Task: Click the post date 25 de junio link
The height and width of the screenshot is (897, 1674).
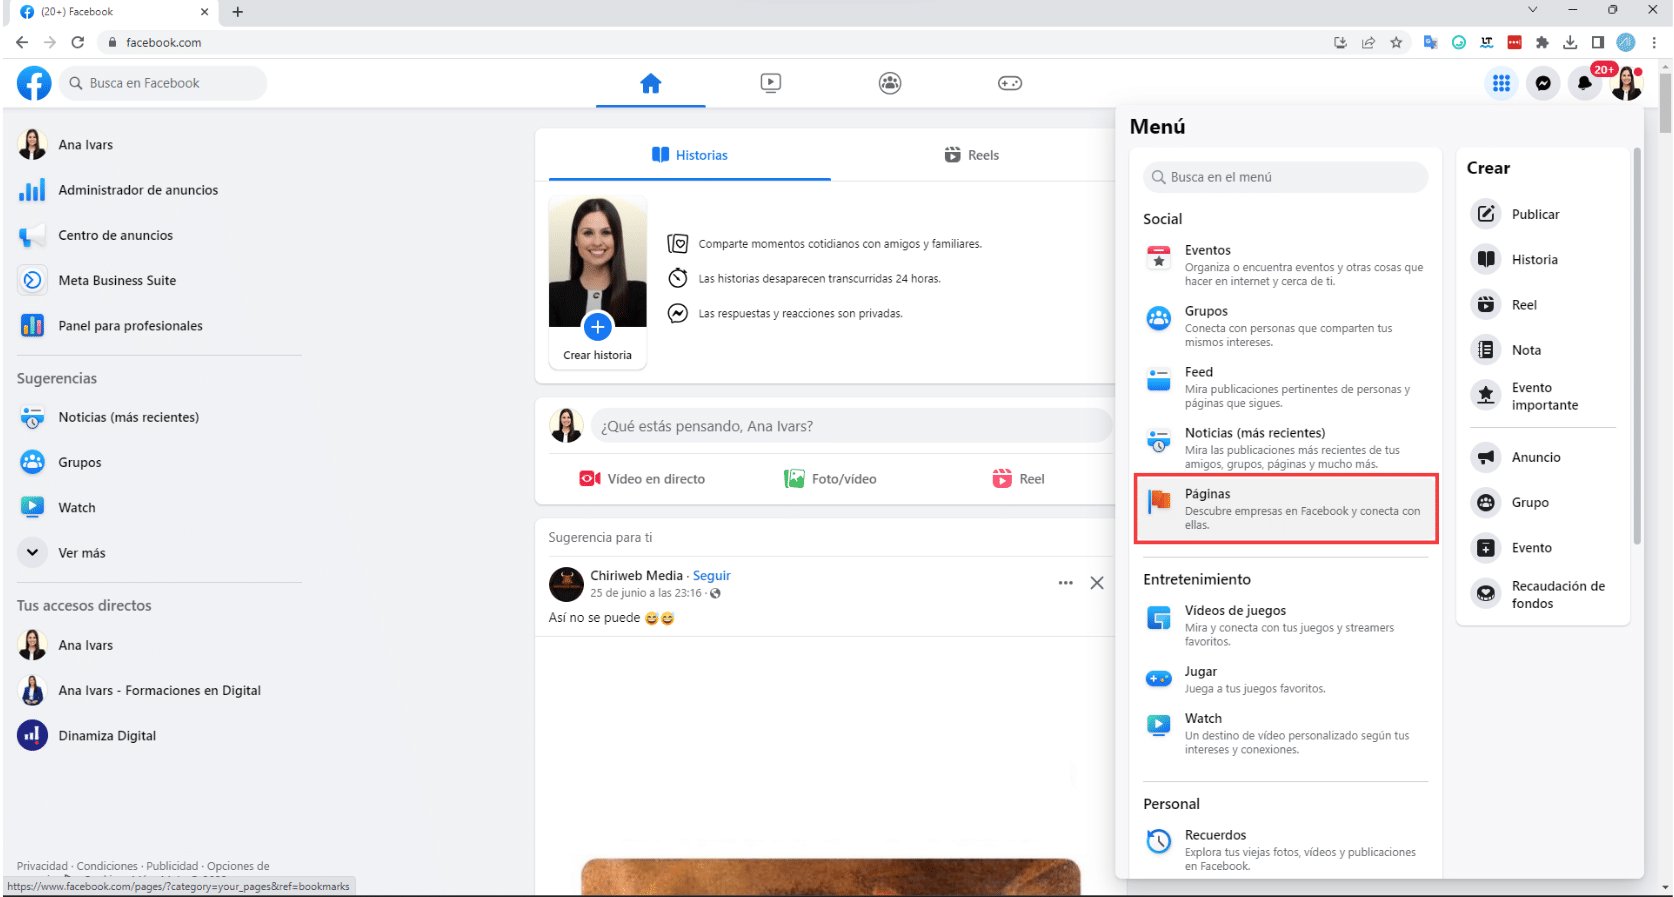Action: point(646,593)
